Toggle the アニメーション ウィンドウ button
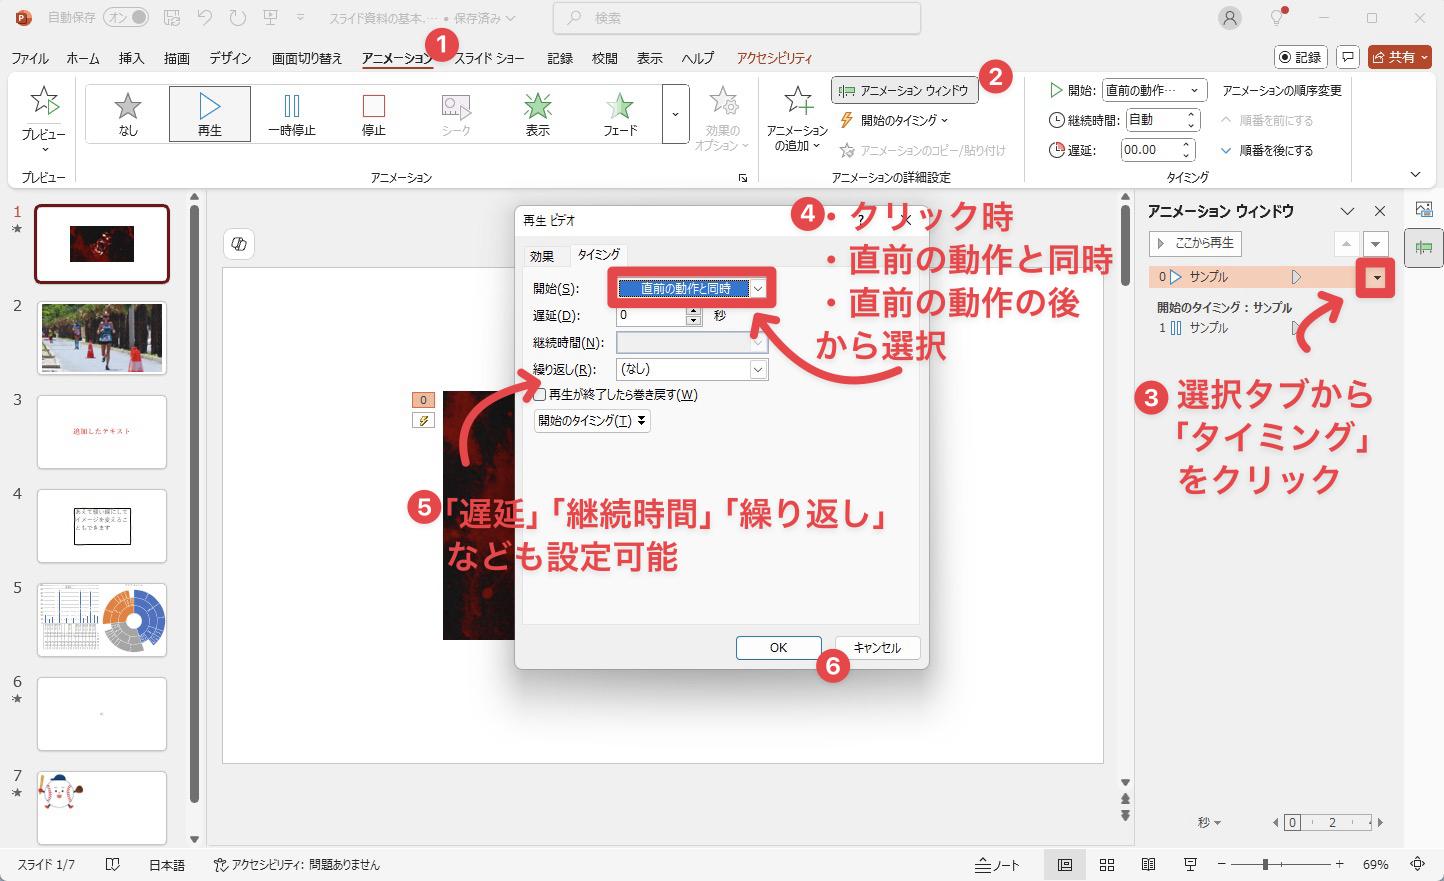 904,91
